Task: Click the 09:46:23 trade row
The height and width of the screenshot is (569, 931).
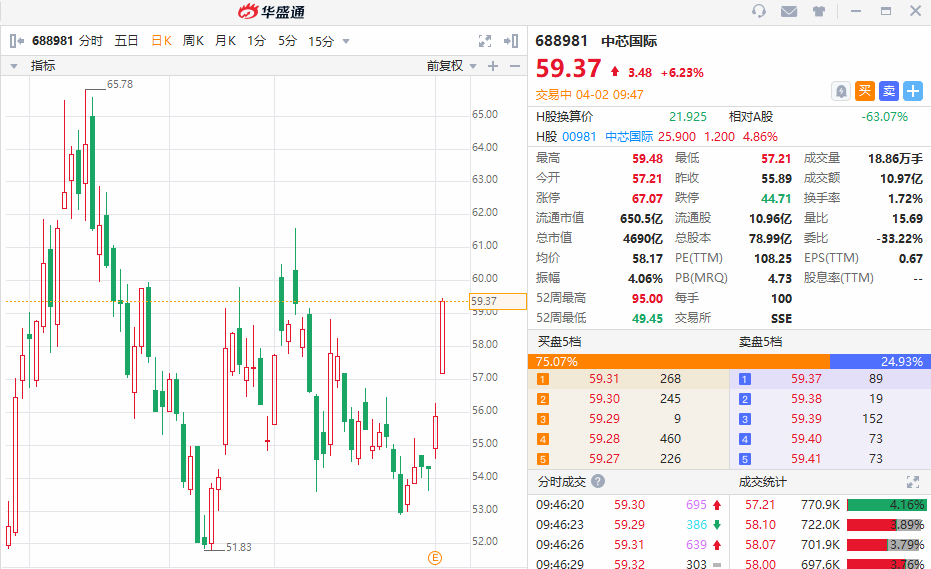Action: point(629,525)
